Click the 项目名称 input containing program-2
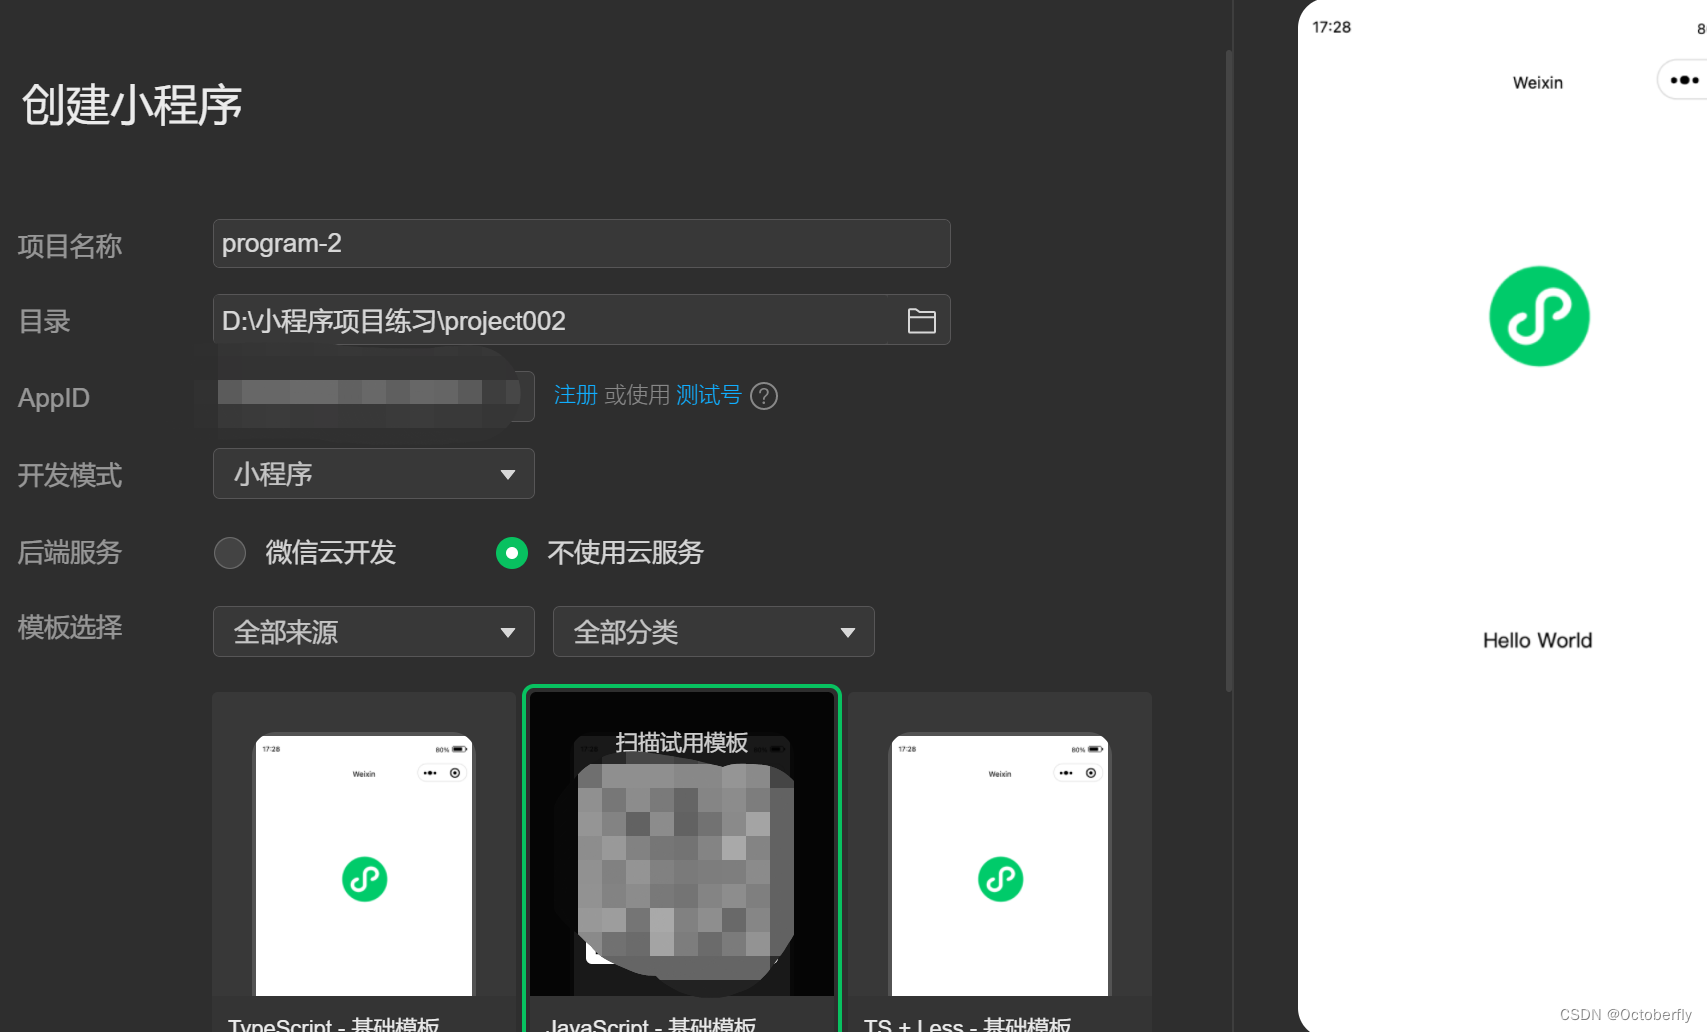 (581, 244)
